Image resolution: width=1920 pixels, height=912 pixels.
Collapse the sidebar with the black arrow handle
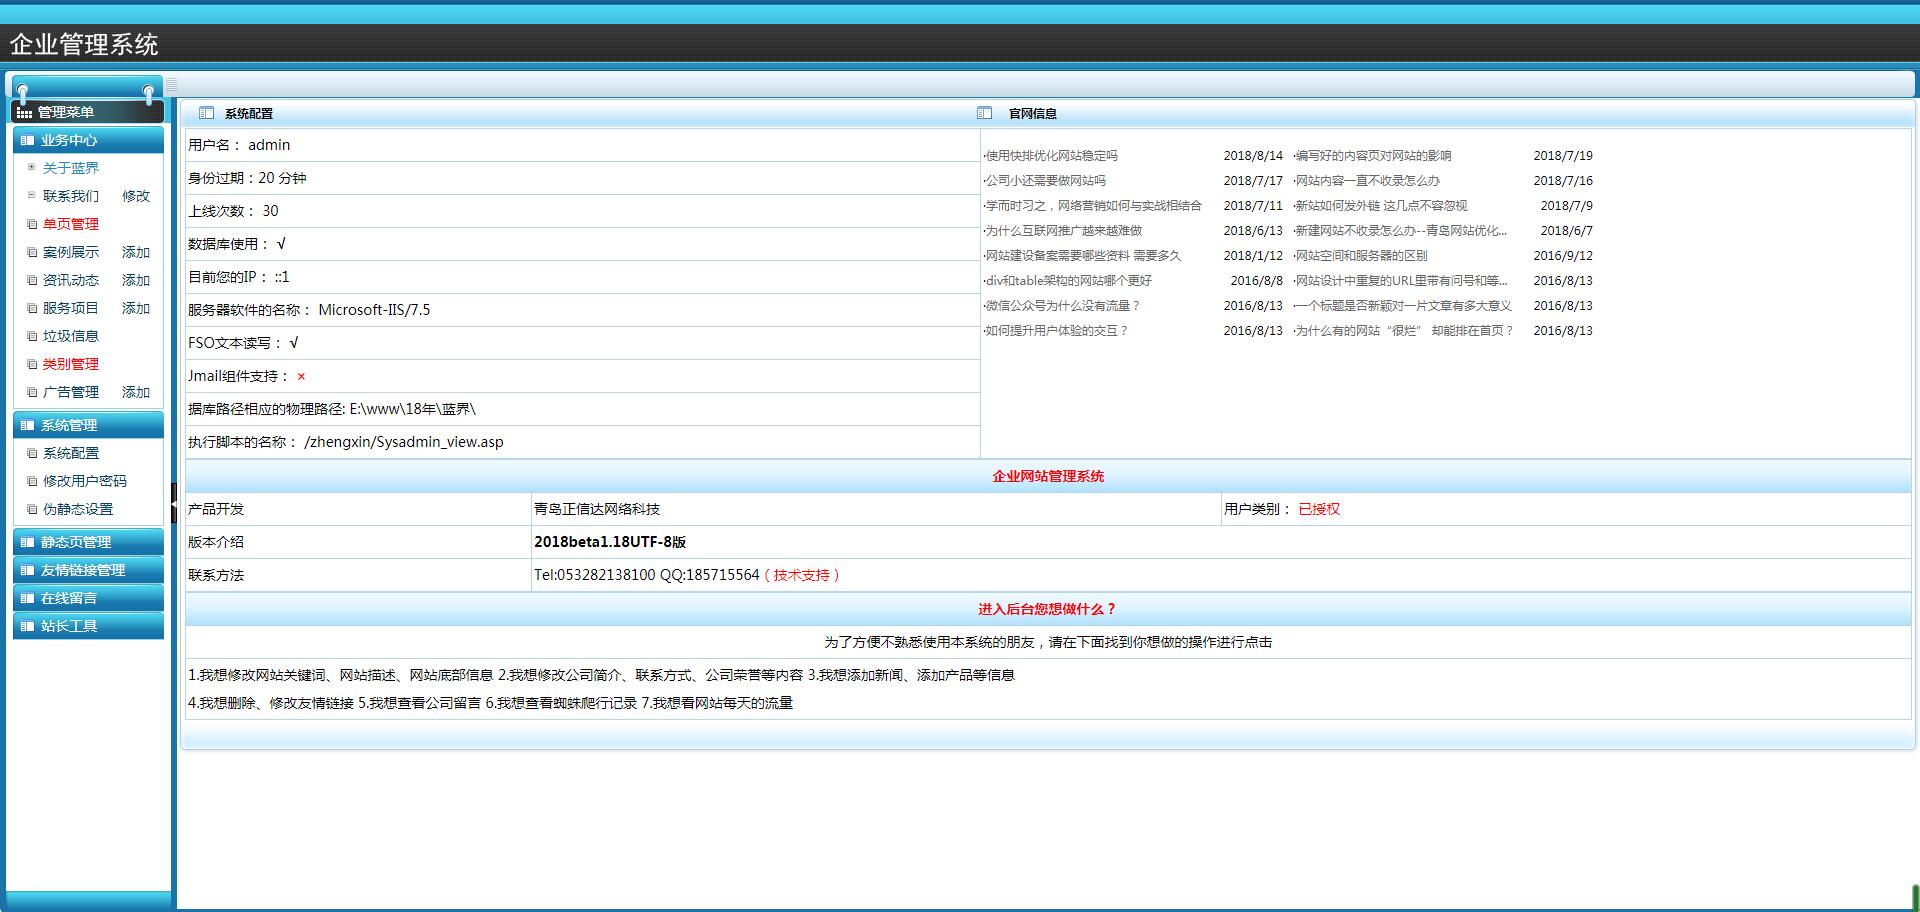[x=174, y=503]
